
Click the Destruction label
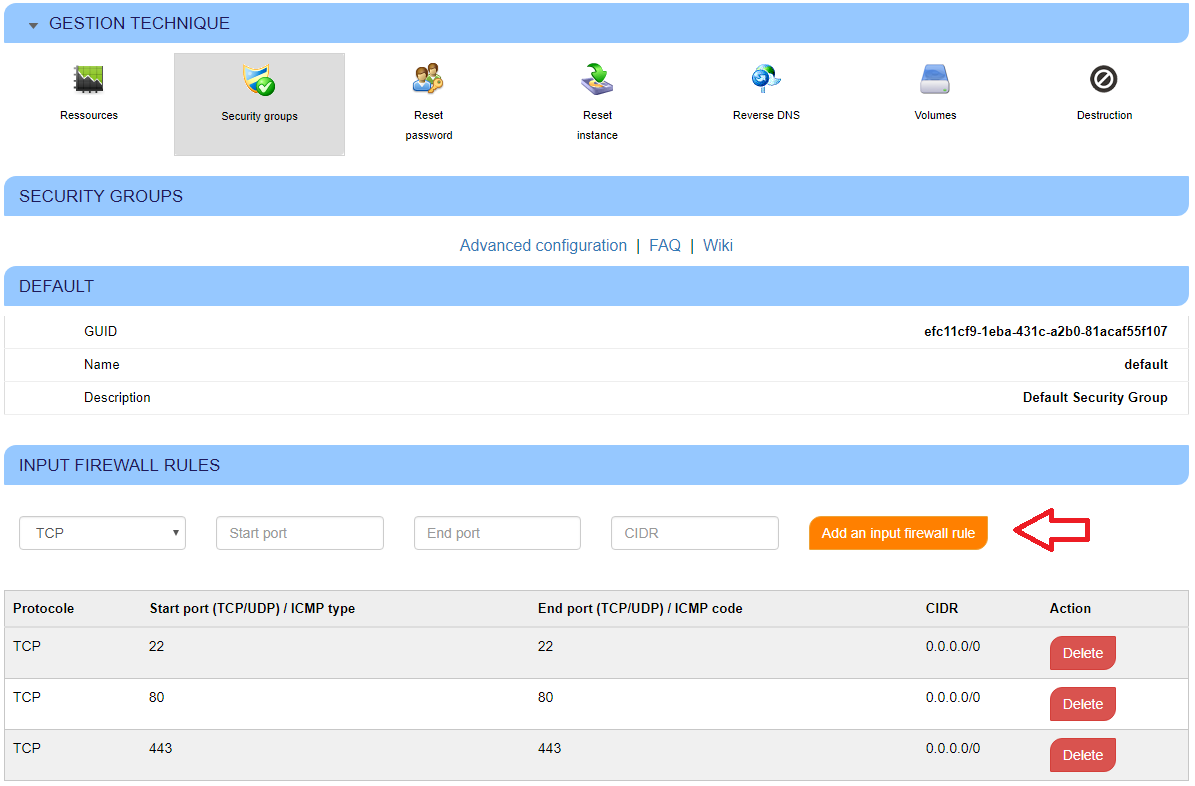[1104, 115]
